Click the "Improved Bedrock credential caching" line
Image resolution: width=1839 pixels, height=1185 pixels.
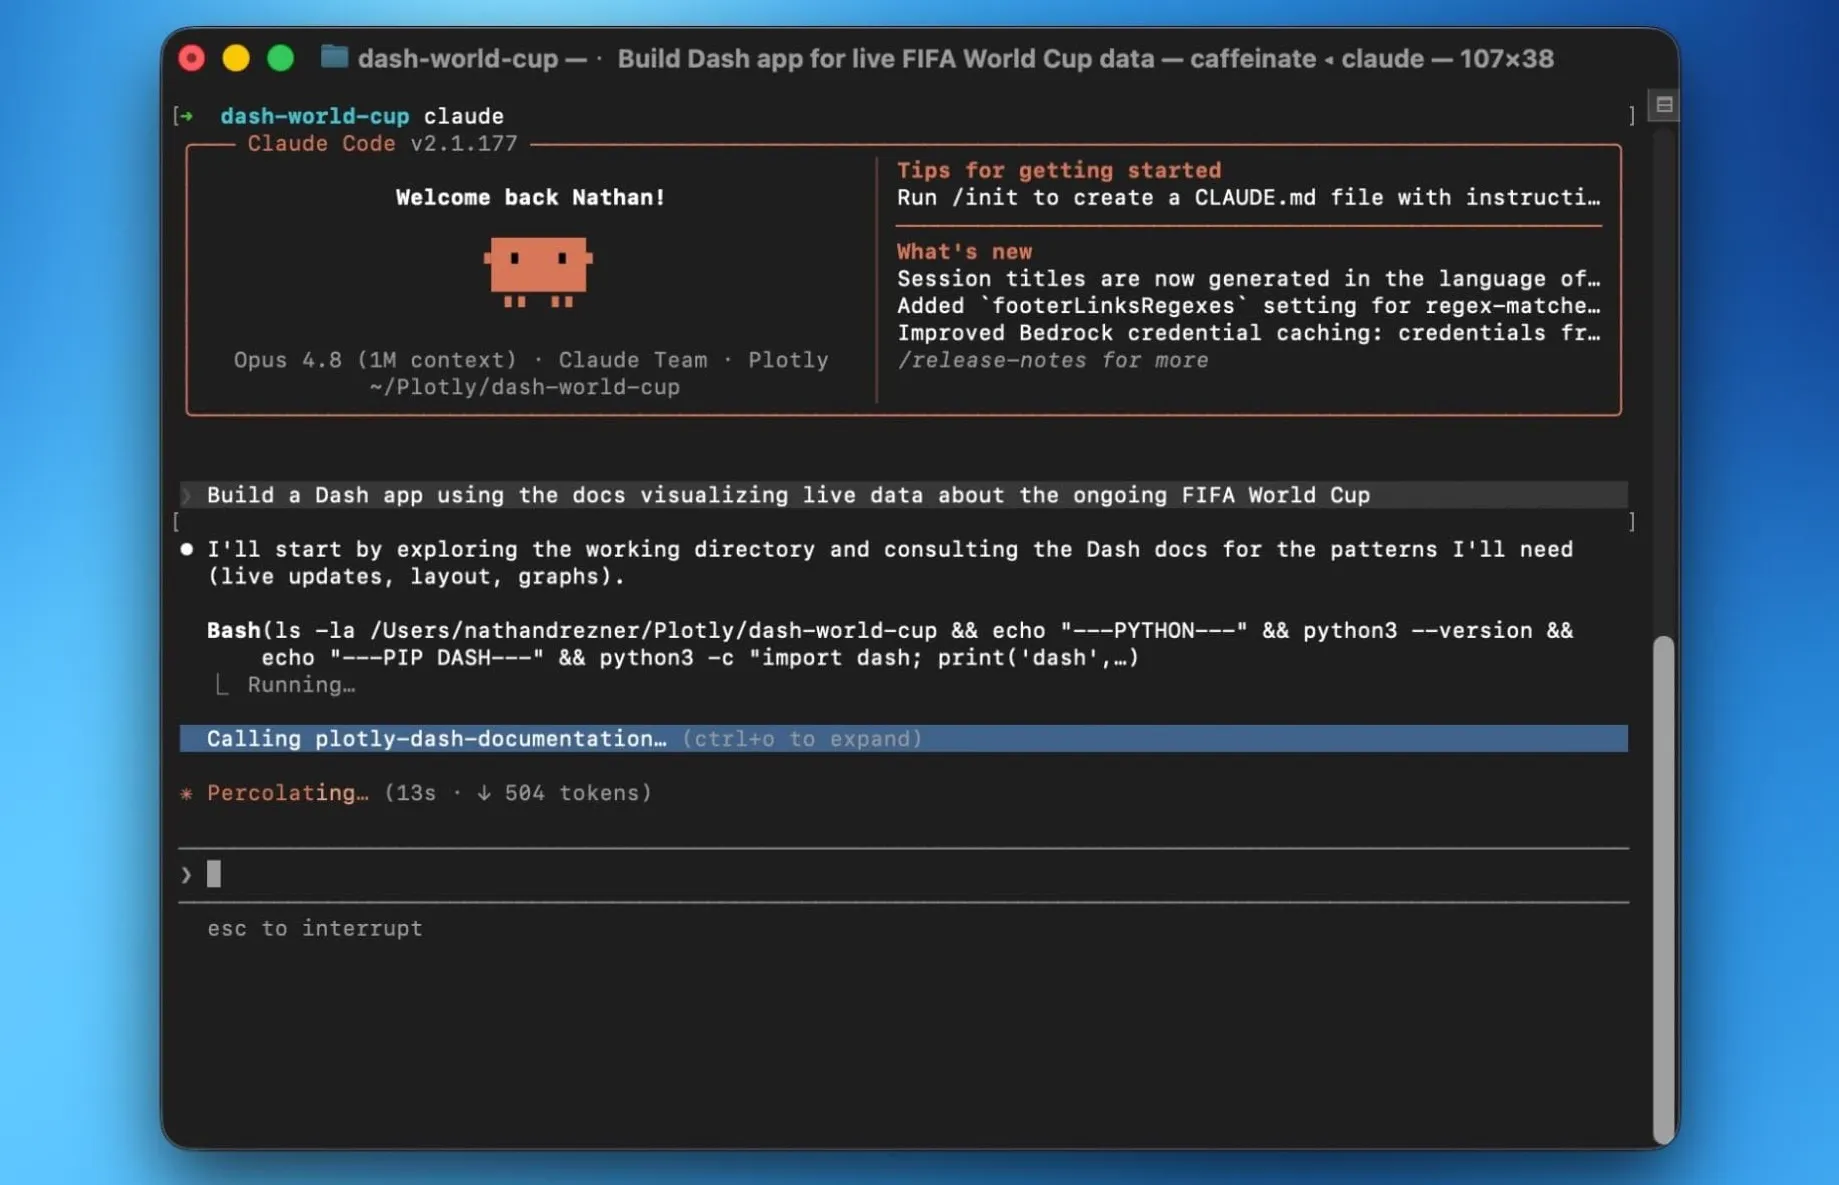pyautogui.click(x=1248, y=333)
